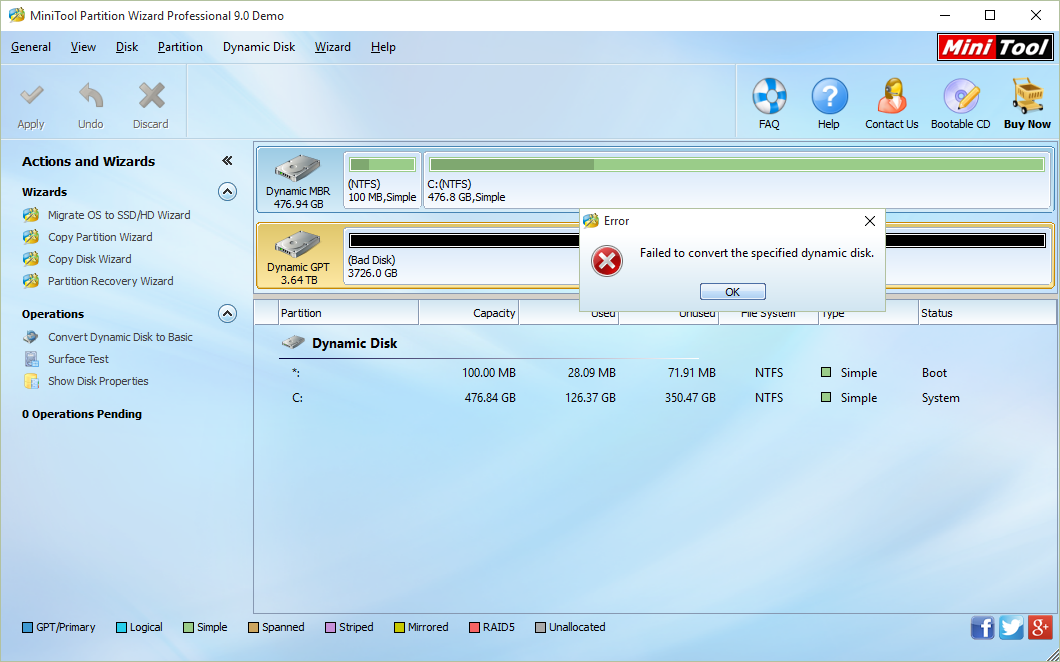Image resolution: width=1060 pixels, height=662 pixels.
Task: Click the Show Disk Properties icon
Action: (31, 381)
